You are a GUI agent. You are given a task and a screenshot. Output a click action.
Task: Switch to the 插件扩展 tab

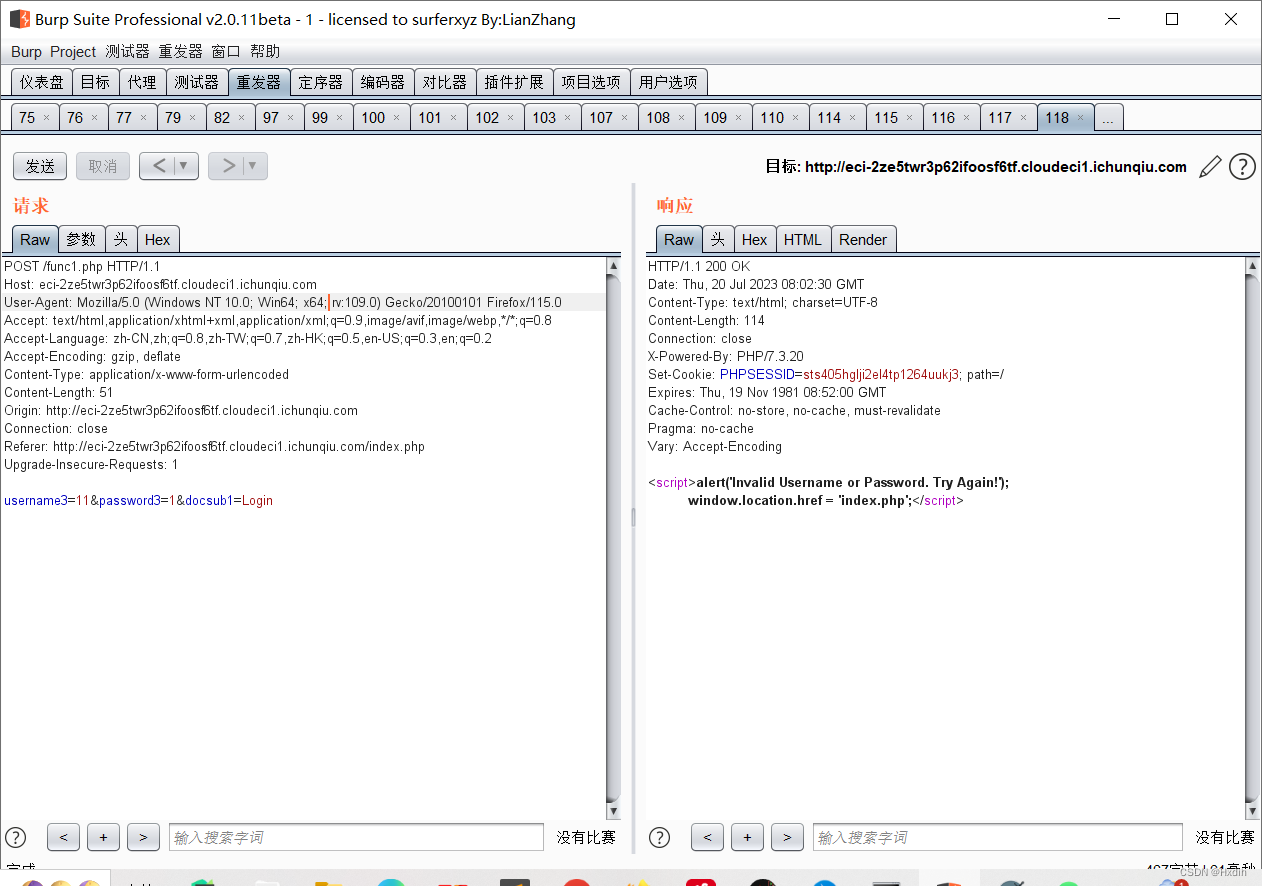pos(514,82)
